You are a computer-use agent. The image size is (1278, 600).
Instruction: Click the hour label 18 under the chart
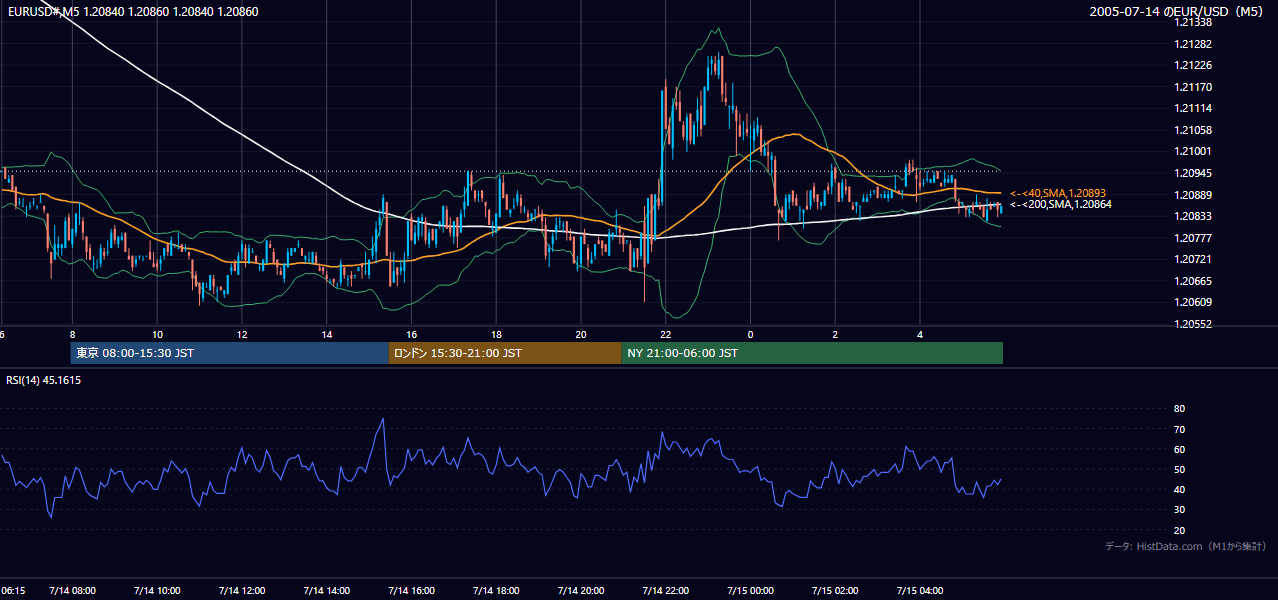point(496,335)
